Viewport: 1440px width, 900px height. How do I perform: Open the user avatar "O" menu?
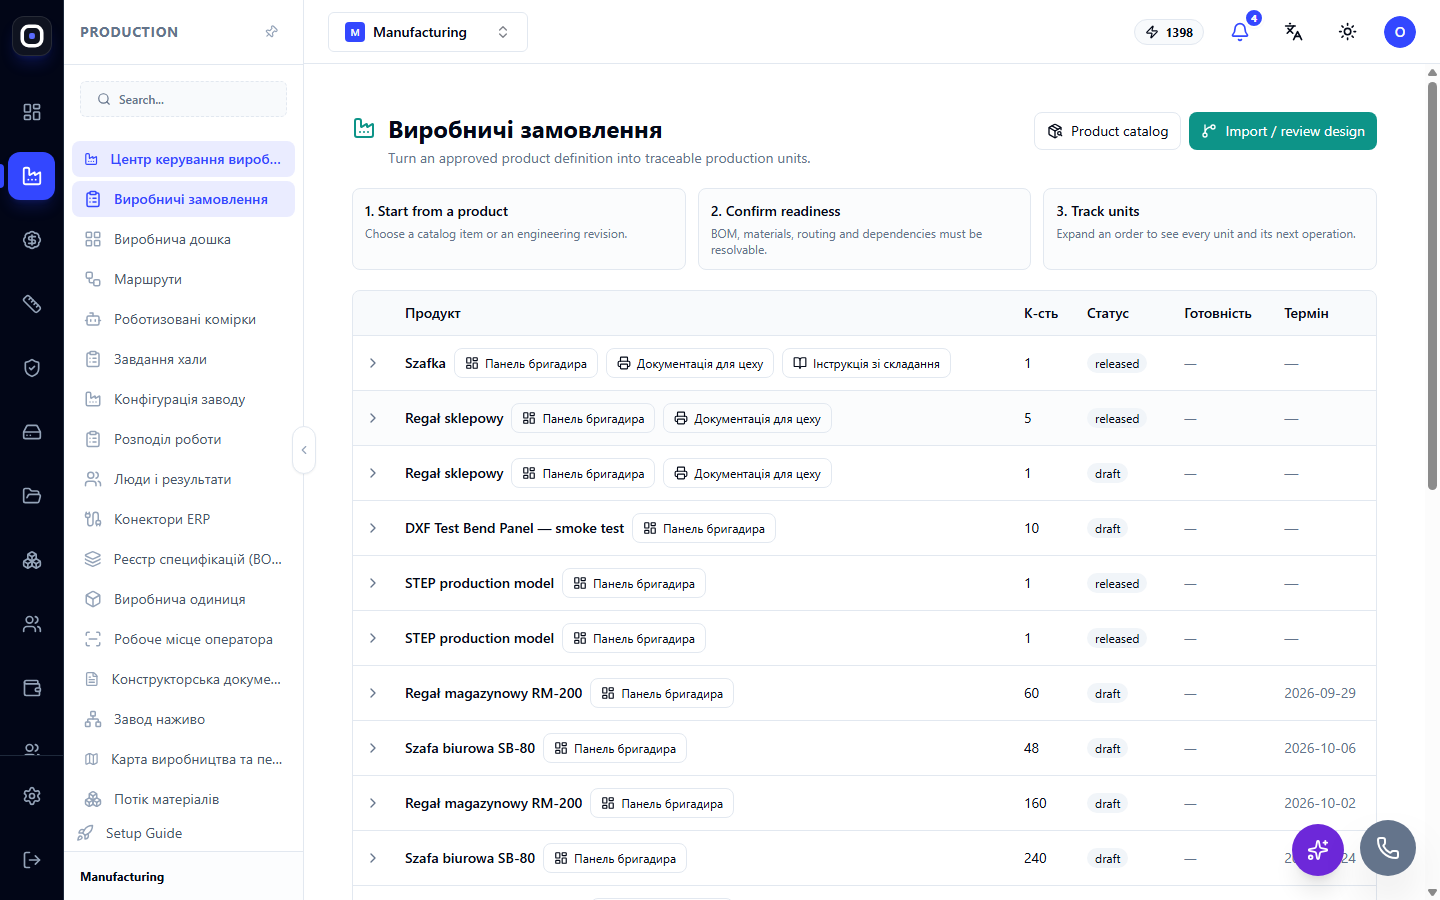click(1400, 32)
